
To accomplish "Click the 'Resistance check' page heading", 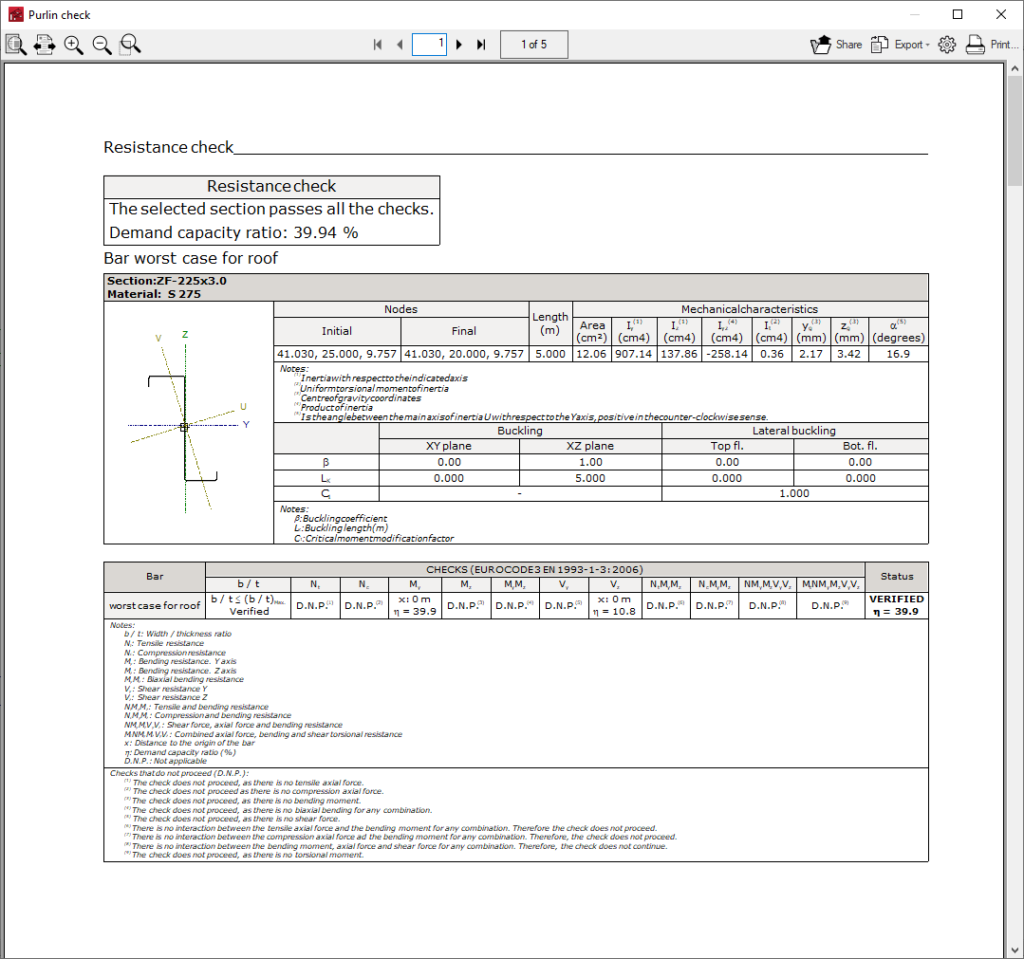I will 168,147.
